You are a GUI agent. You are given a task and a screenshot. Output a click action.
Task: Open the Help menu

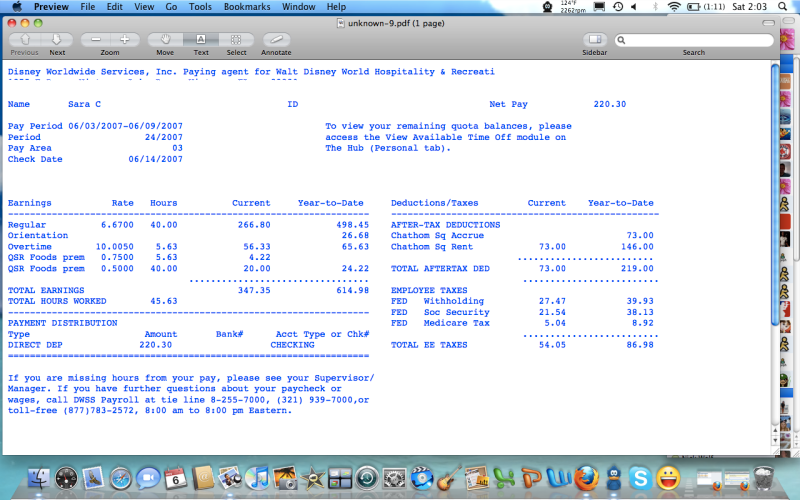click(x=336, y=7)
